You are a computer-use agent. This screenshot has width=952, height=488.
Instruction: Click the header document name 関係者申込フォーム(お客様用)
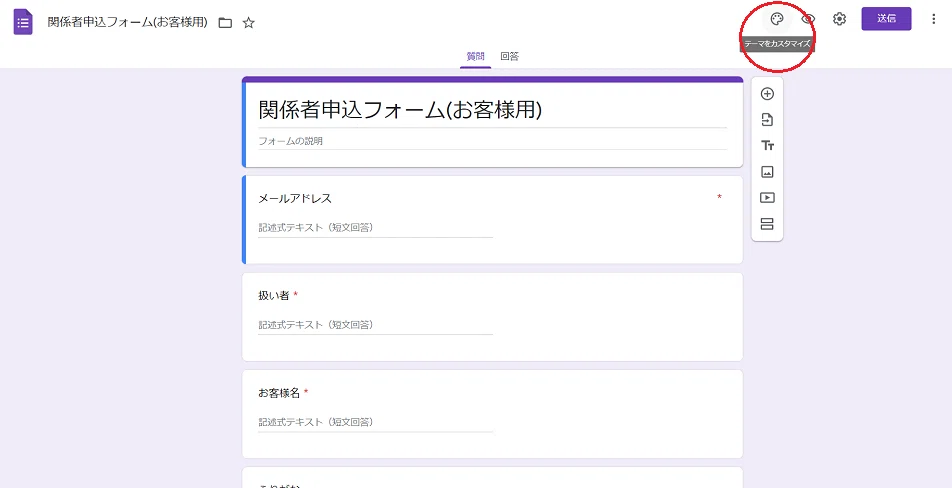tap(128, 22)
